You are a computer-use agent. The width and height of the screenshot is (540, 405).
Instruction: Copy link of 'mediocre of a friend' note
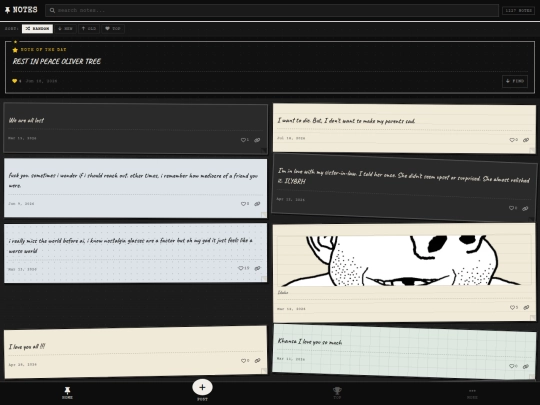coord(257,204)
